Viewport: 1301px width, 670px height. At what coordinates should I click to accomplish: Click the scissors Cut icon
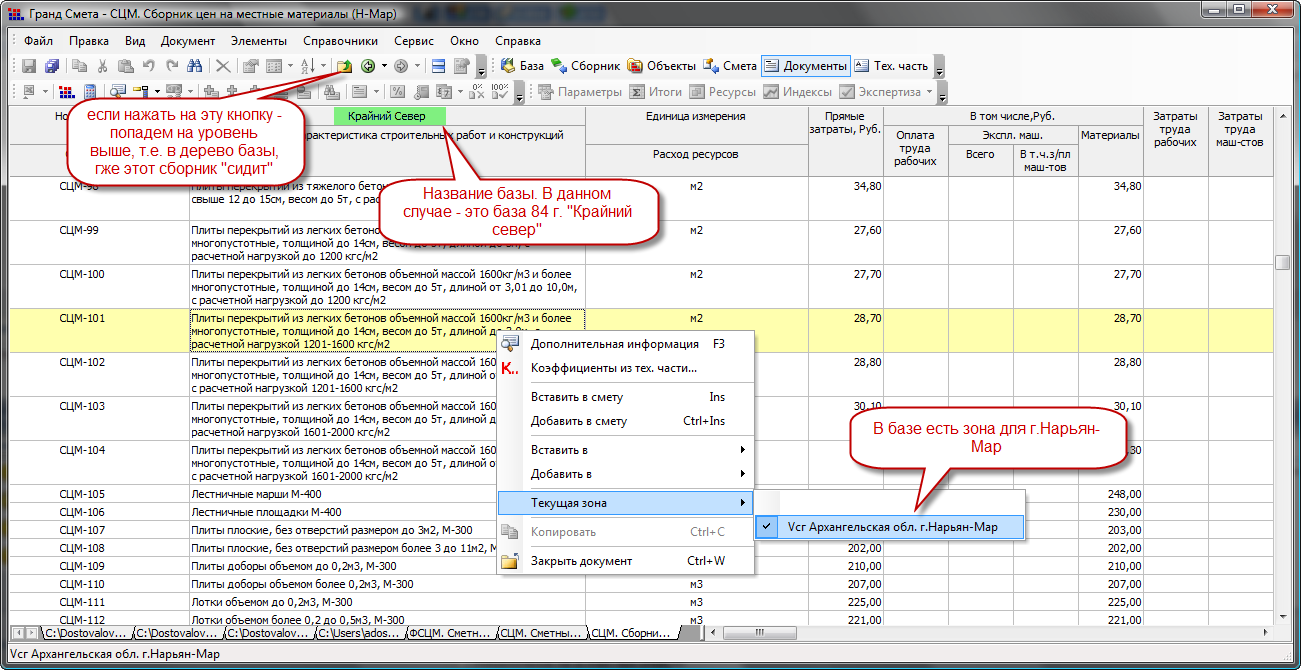(102, 67)
